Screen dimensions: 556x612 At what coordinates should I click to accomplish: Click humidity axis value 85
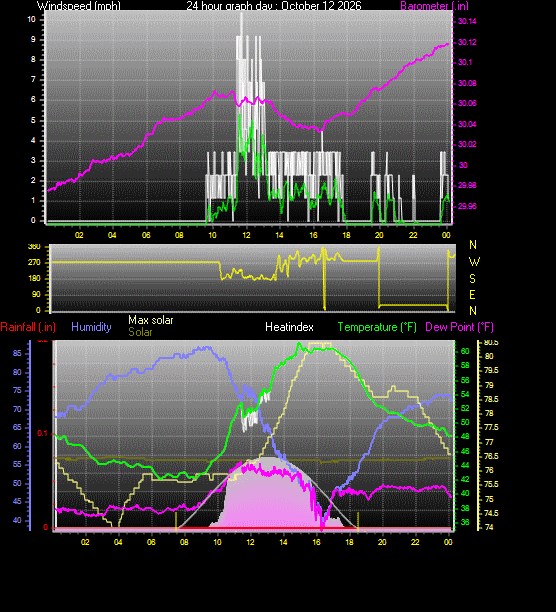click(x=17, y=353)
